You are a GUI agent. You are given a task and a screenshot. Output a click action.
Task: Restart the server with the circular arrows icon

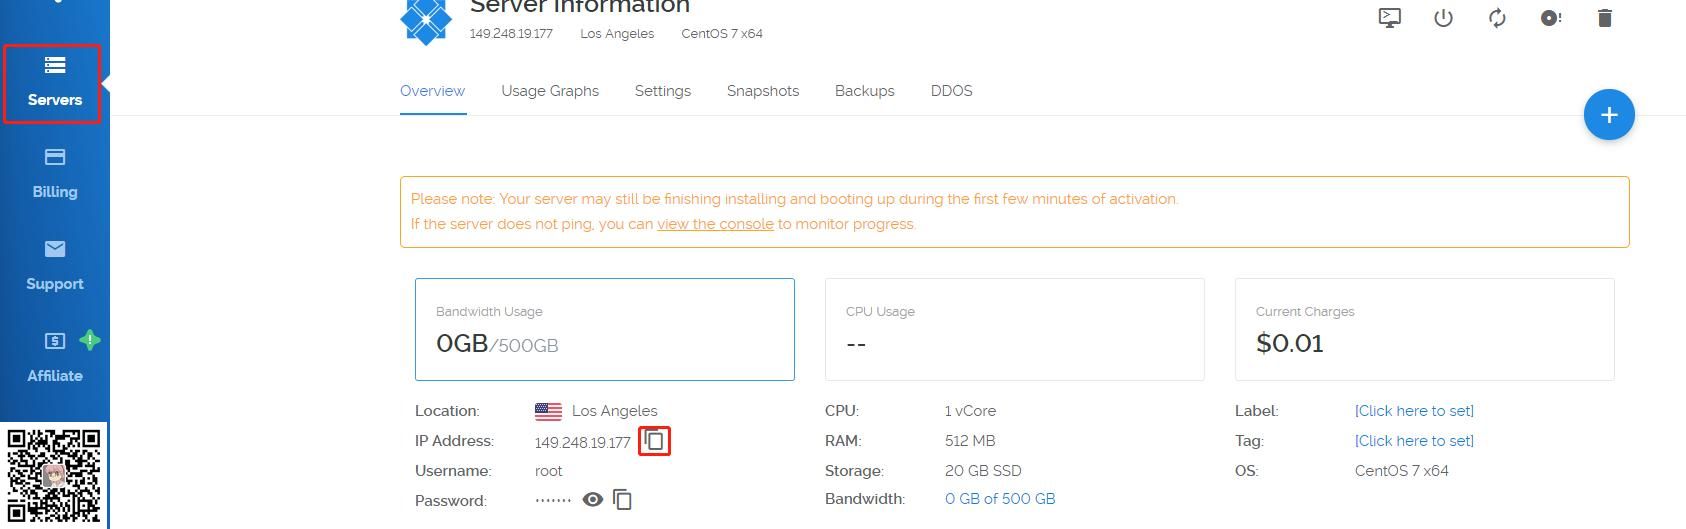[1497, 18]
